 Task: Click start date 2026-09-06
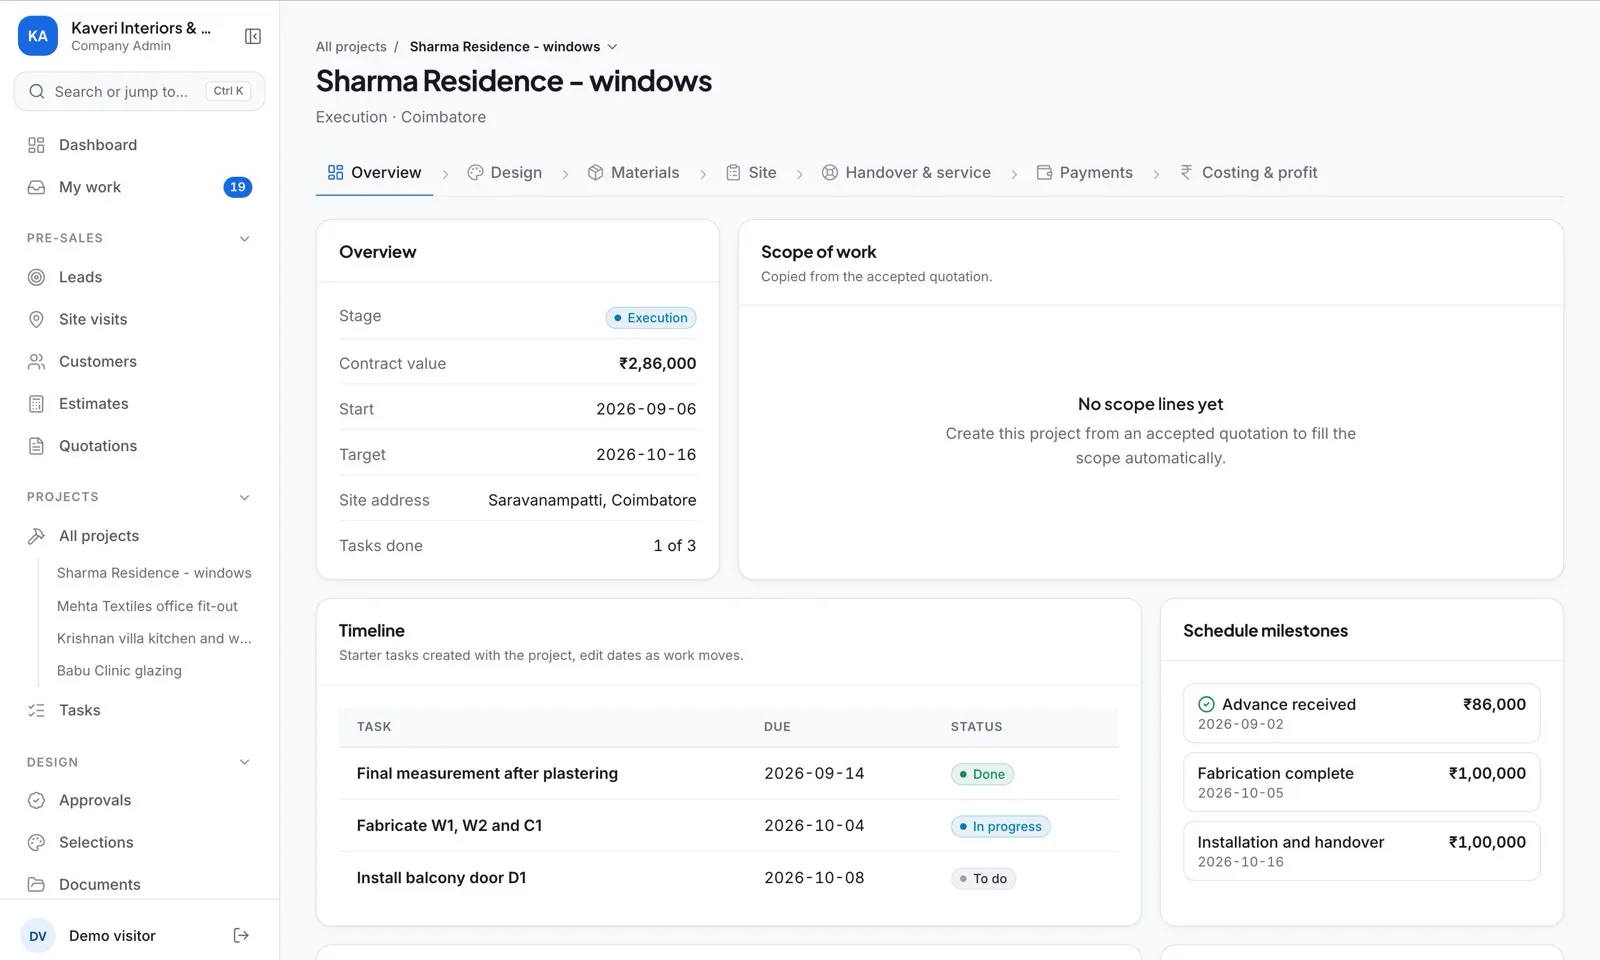point(646,409)
